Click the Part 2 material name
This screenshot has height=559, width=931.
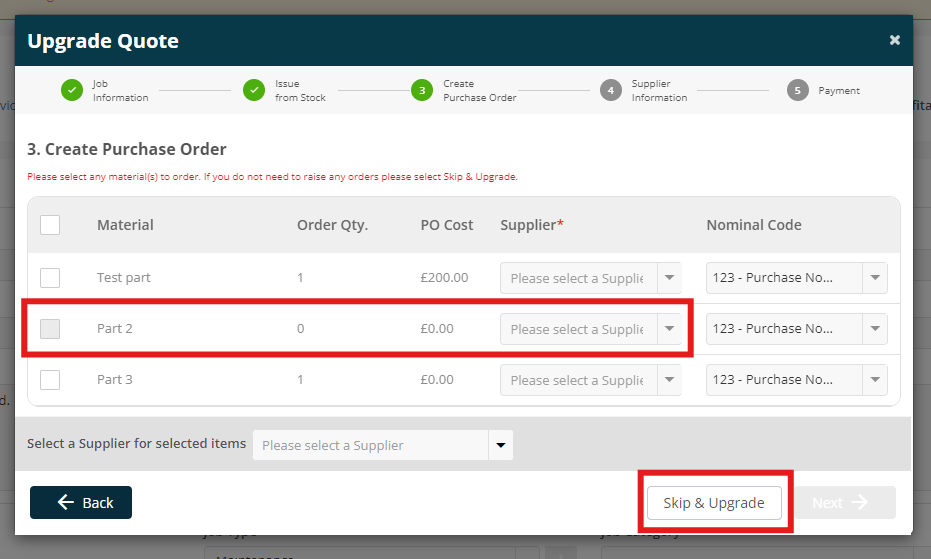115,329
